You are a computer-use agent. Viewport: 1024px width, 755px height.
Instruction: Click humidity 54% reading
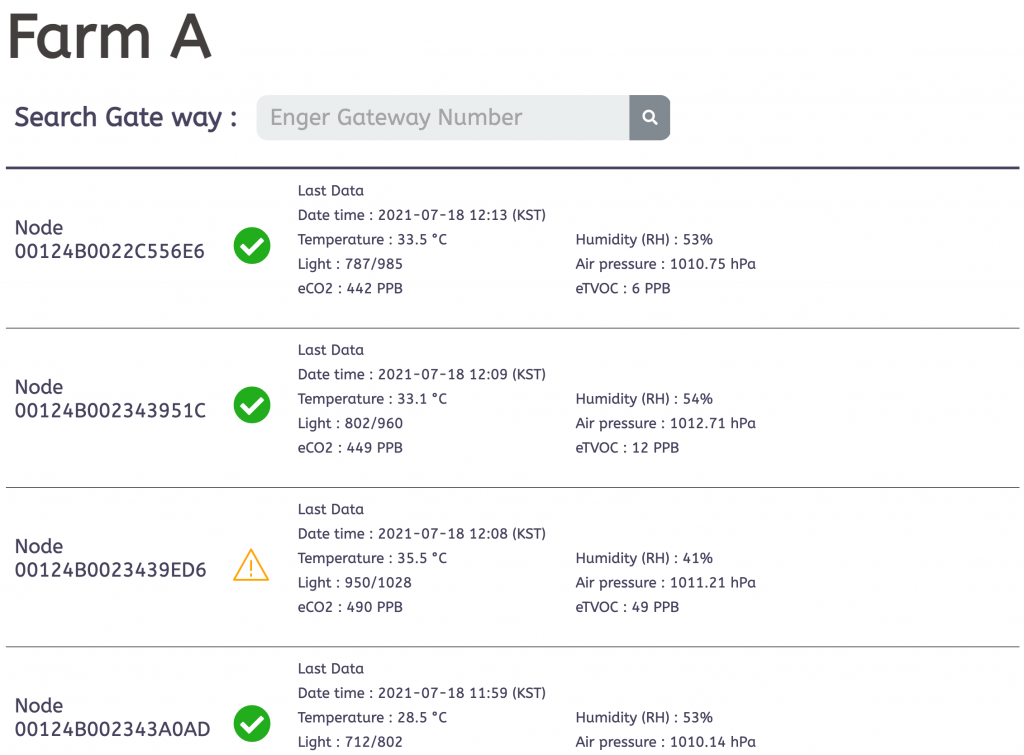tap(644, 399)
